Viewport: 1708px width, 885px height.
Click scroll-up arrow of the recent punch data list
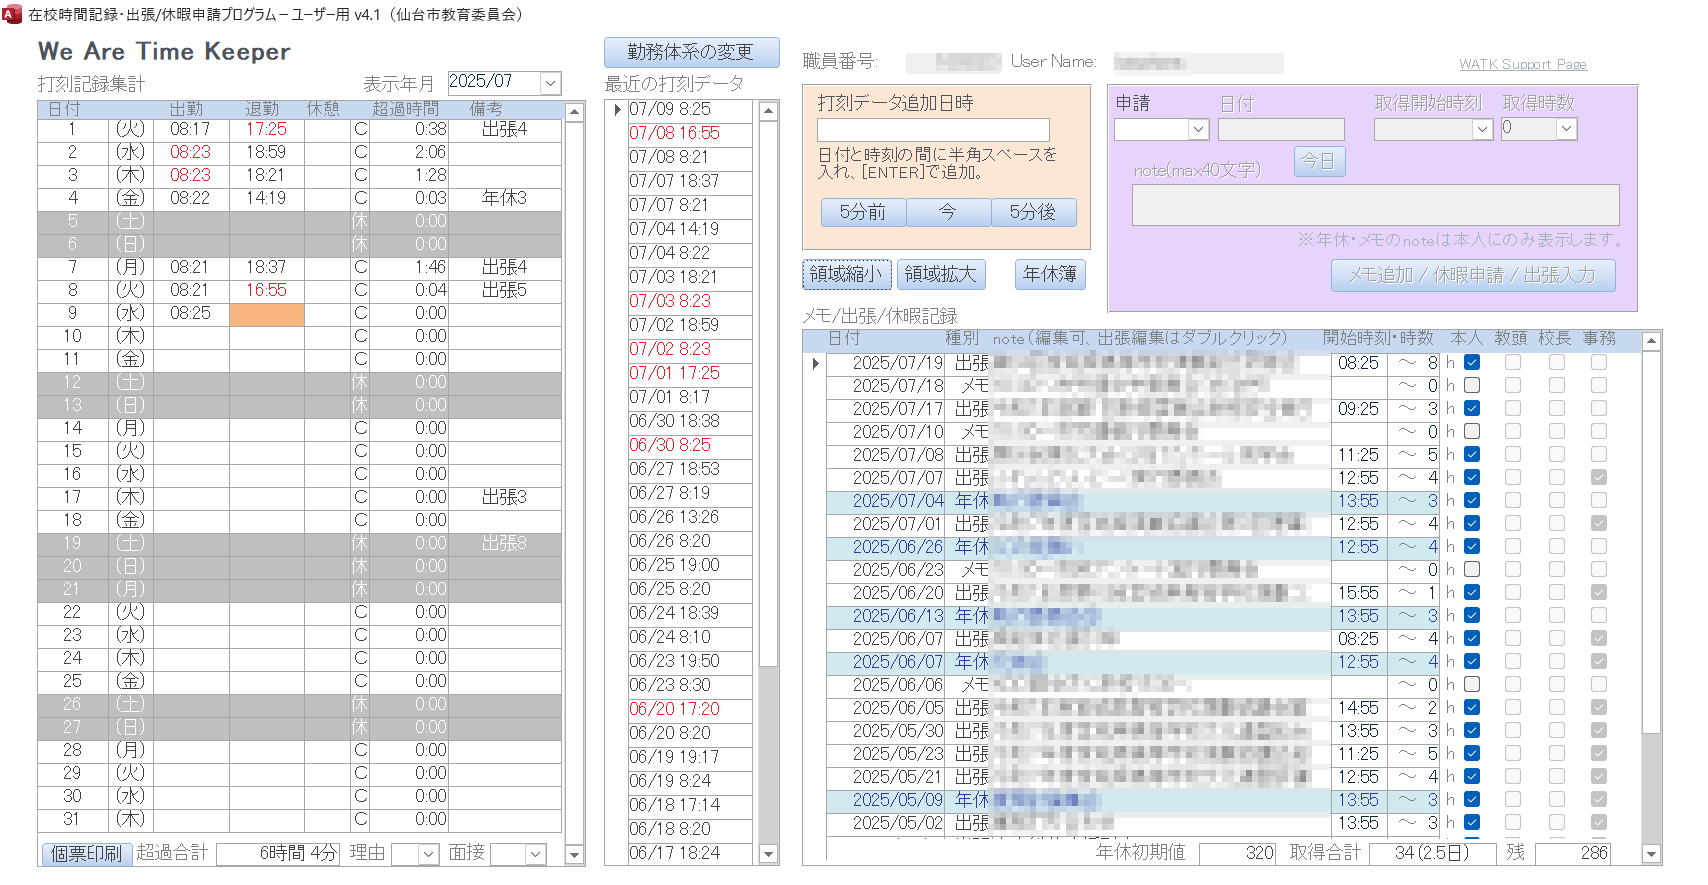click(768, 111)
